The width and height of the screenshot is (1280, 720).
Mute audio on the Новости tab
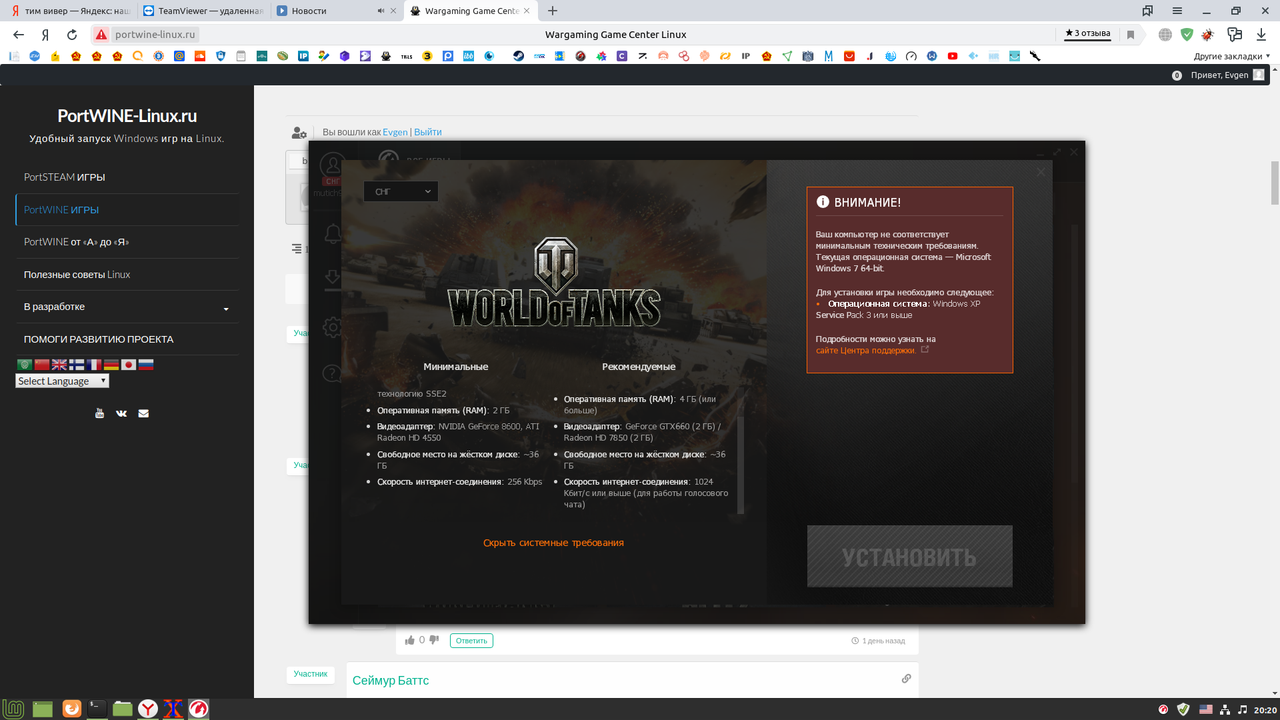381,11
